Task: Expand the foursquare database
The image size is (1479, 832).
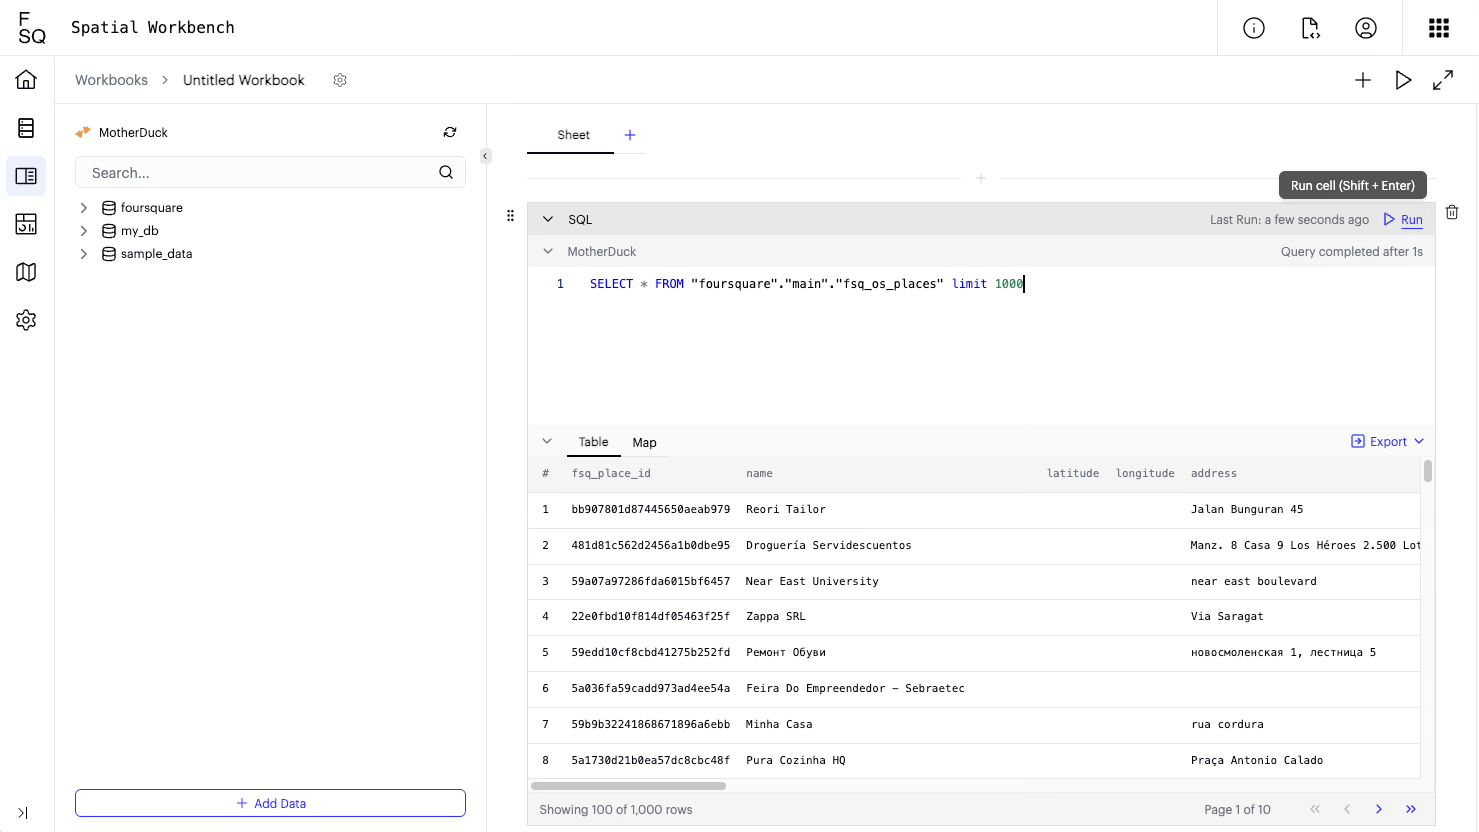Action: click(x=84, y=208)
